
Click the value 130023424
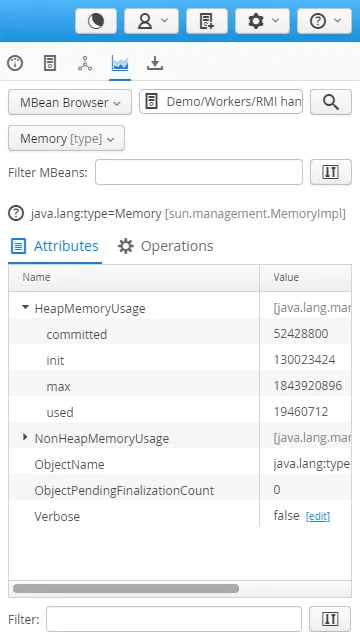click(x=304, y=360)
